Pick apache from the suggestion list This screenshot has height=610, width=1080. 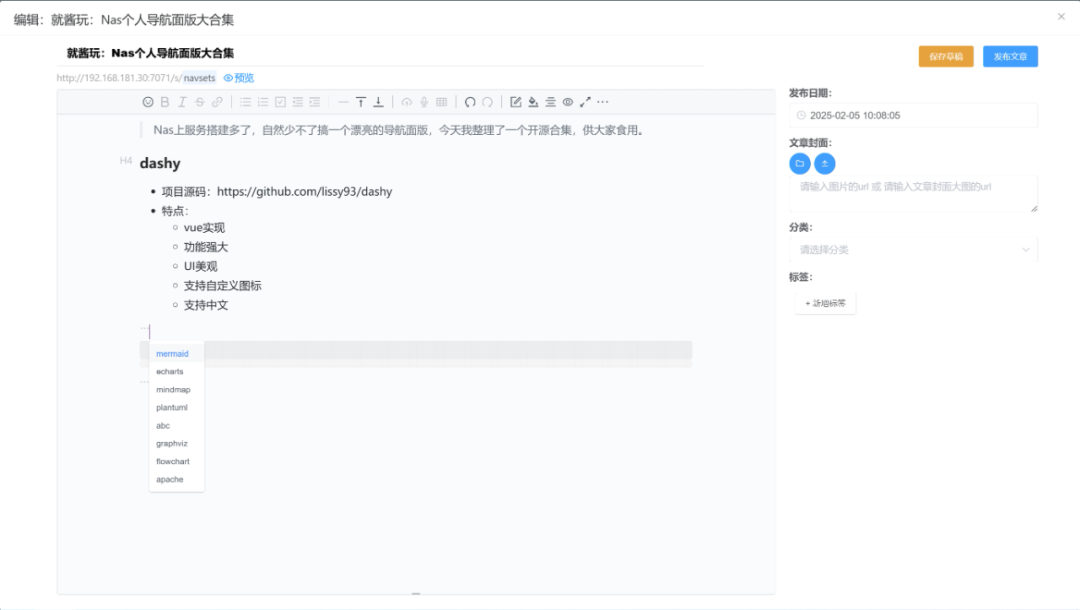tap(176, 479)
